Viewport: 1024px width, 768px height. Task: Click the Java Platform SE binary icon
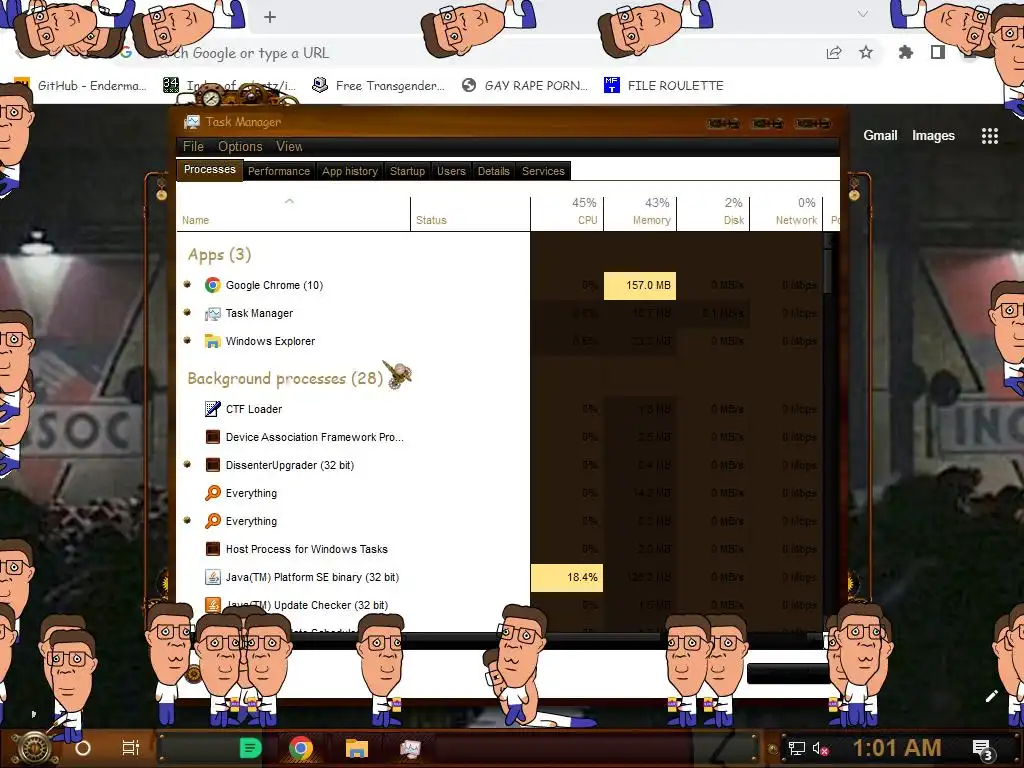click(212, 577)
